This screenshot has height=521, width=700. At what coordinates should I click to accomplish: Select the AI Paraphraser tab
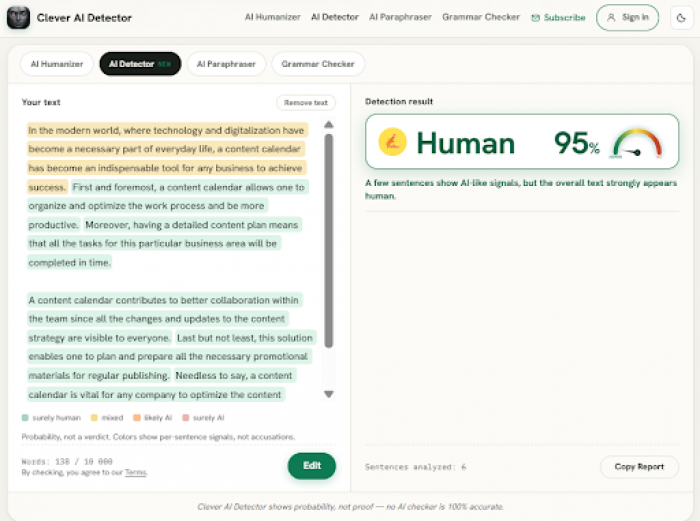pyautogui.click(x=226, y=64)
